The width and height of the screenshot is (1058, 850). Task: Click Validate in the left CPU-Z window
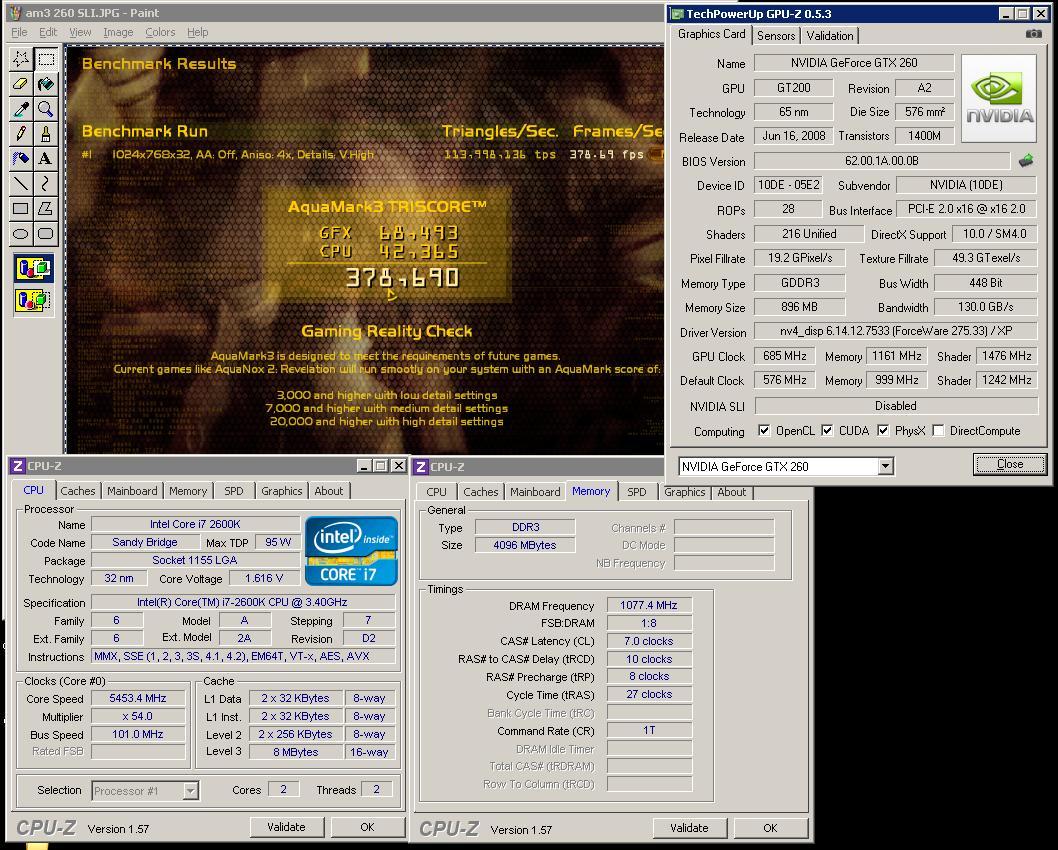point(287,827)
